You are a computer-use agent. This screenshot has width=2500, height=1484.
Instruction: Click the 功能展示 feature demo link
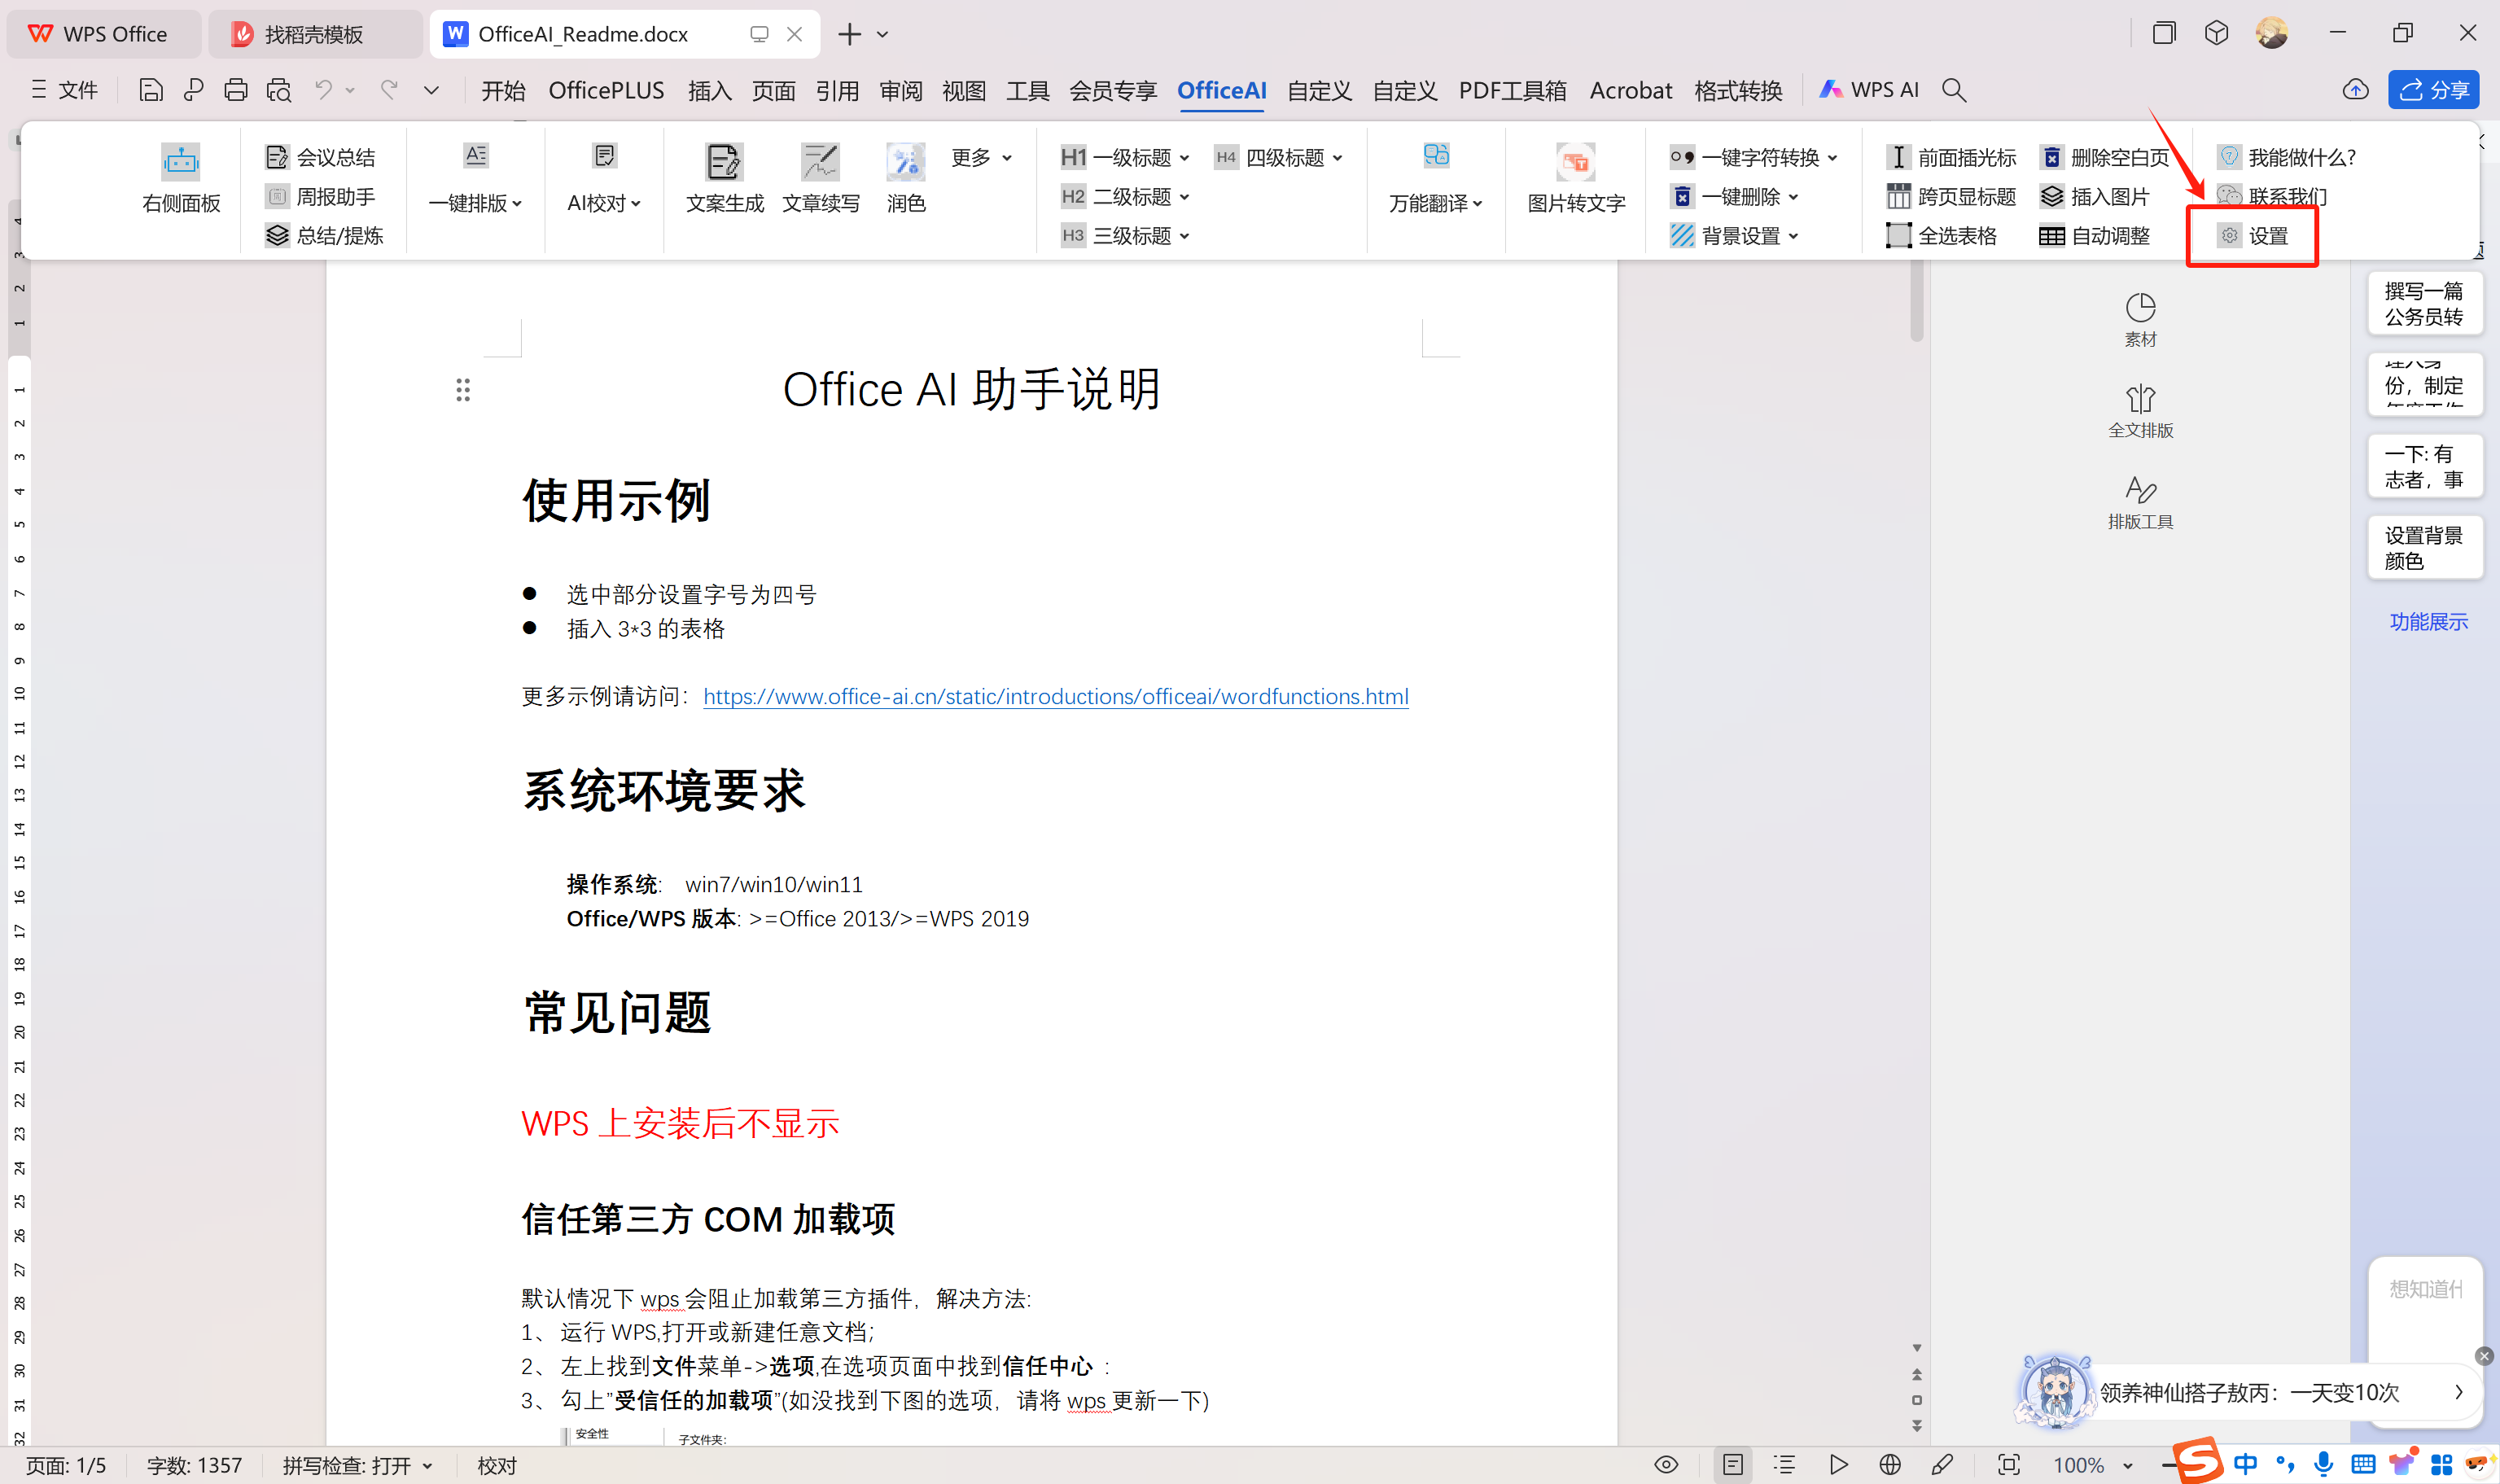point(2428,622)
